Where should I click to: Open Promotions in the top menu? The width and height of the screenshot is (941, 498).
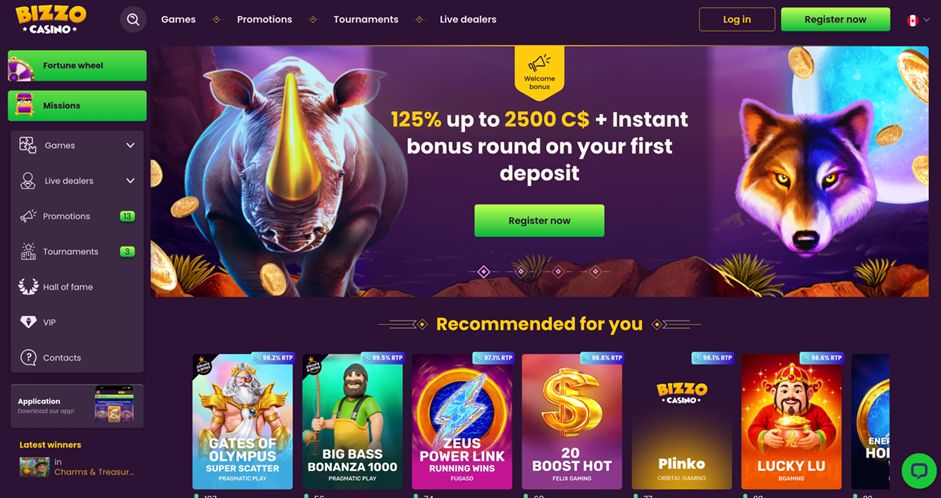[x=264, y=19]
